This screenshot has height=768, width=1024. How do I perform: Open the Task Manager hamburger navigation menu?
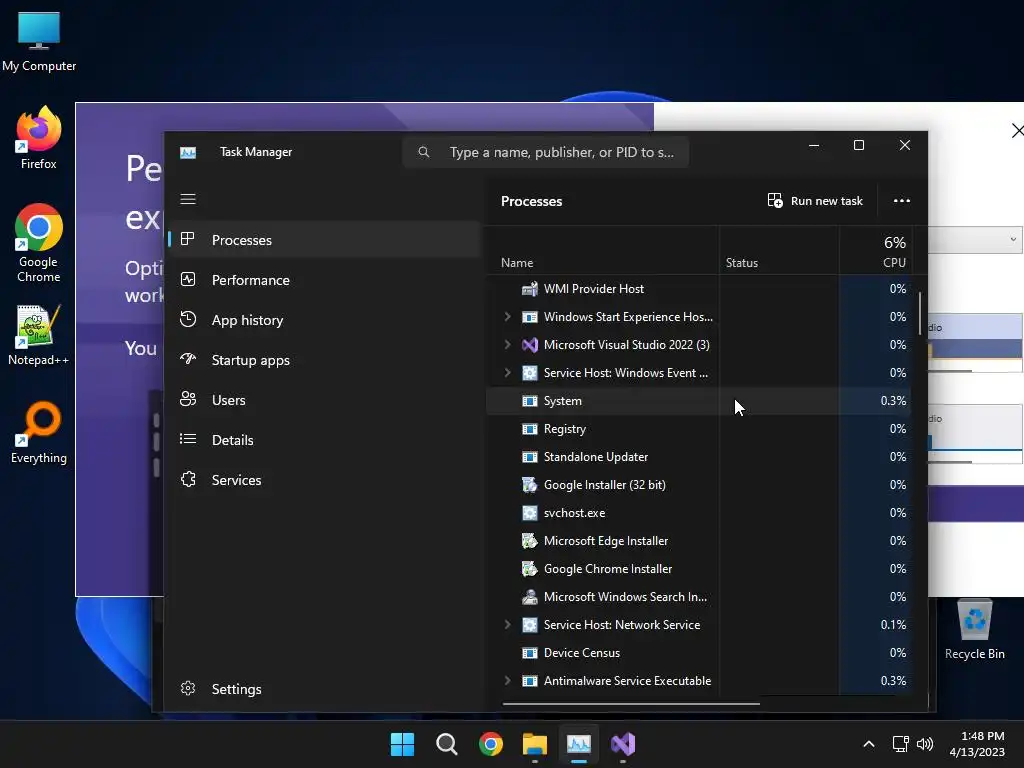(188, 199)
